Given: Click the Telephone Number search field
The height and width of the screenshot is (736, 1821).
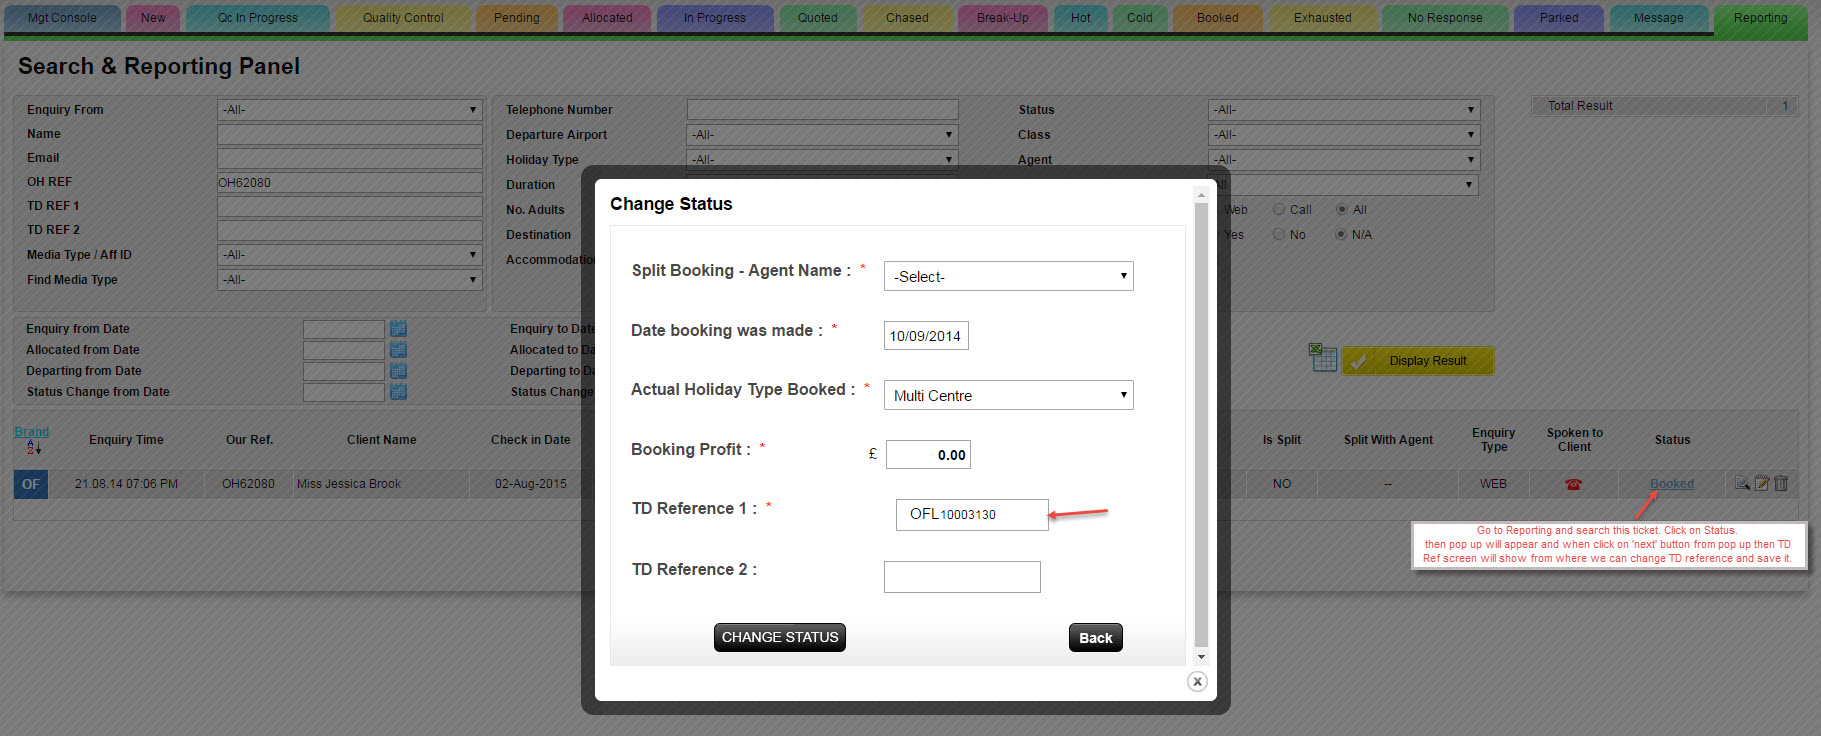Looking at the screenshot, I should click(x=822, y=110).
